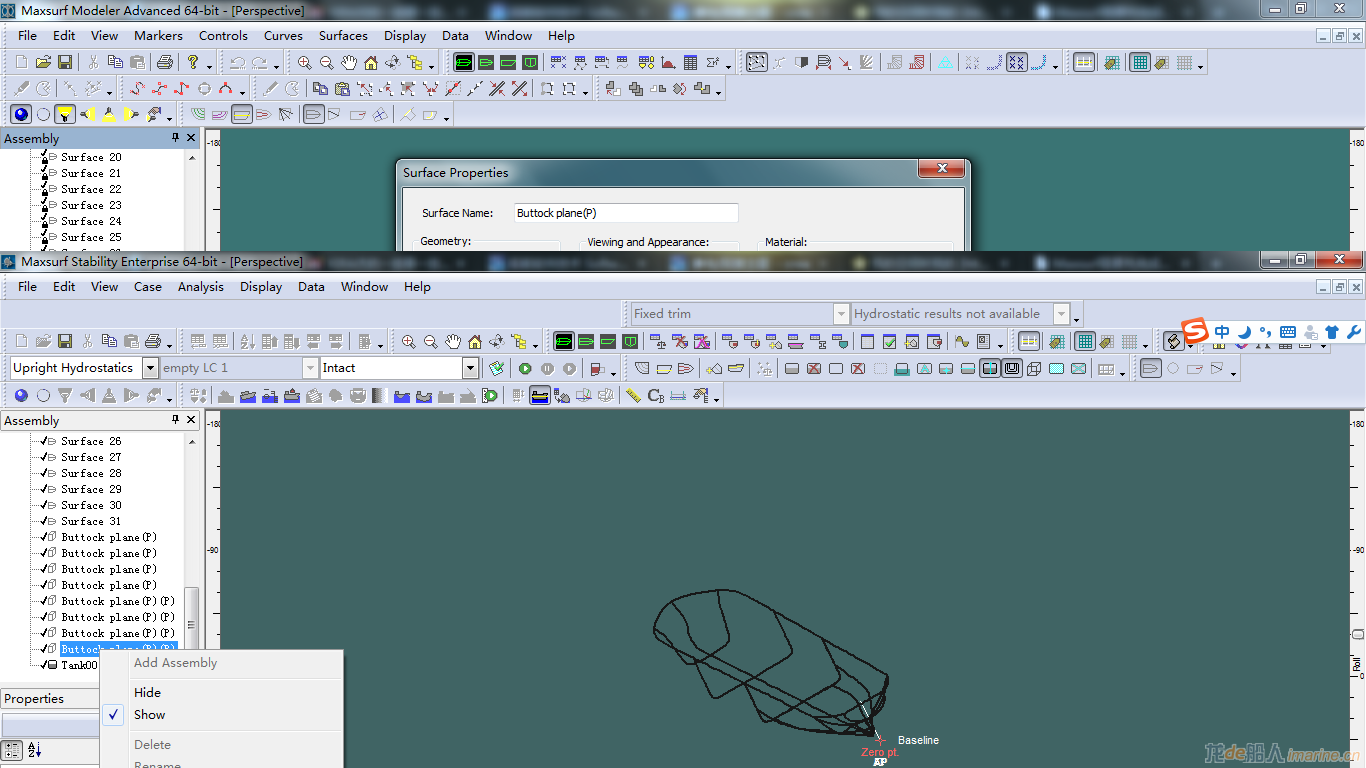The height and width of the screenshot is (768, 1366).
Task: Open empty LC 1 loadcase dropdown
Action: click(x=310, y=368)
